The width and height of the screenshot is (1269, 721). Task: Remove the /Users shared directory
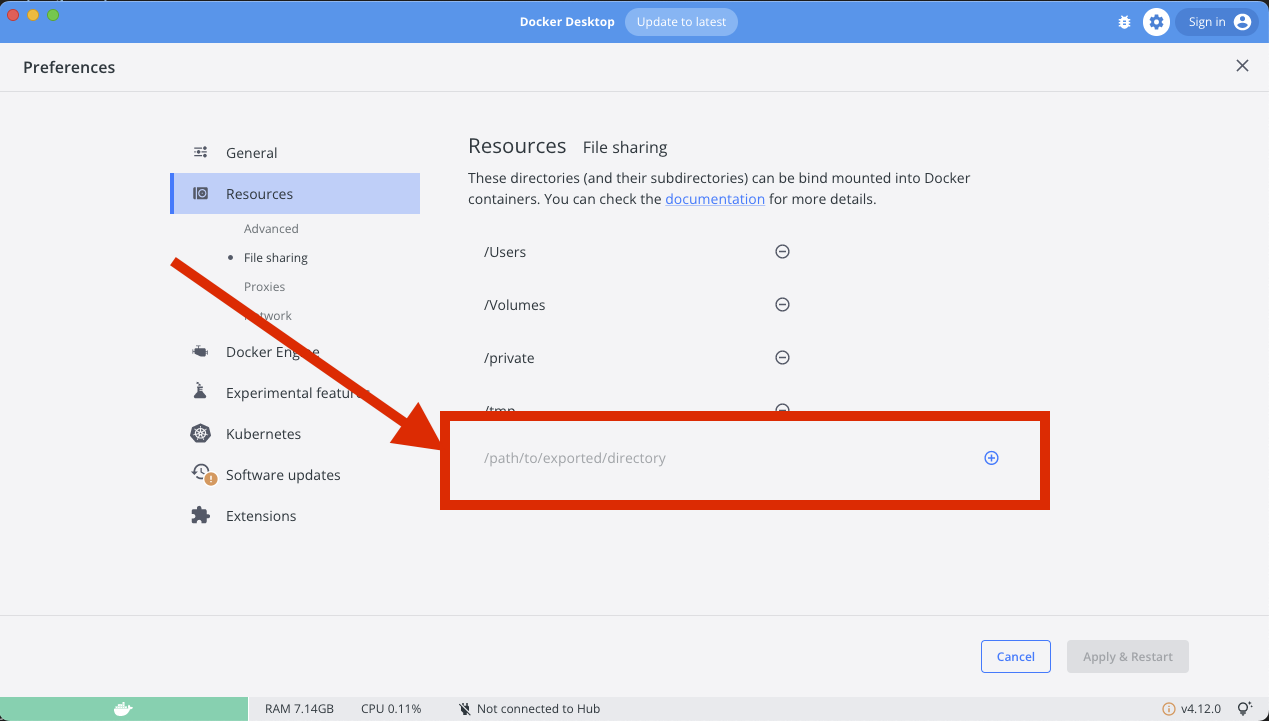tap(783, 252)
